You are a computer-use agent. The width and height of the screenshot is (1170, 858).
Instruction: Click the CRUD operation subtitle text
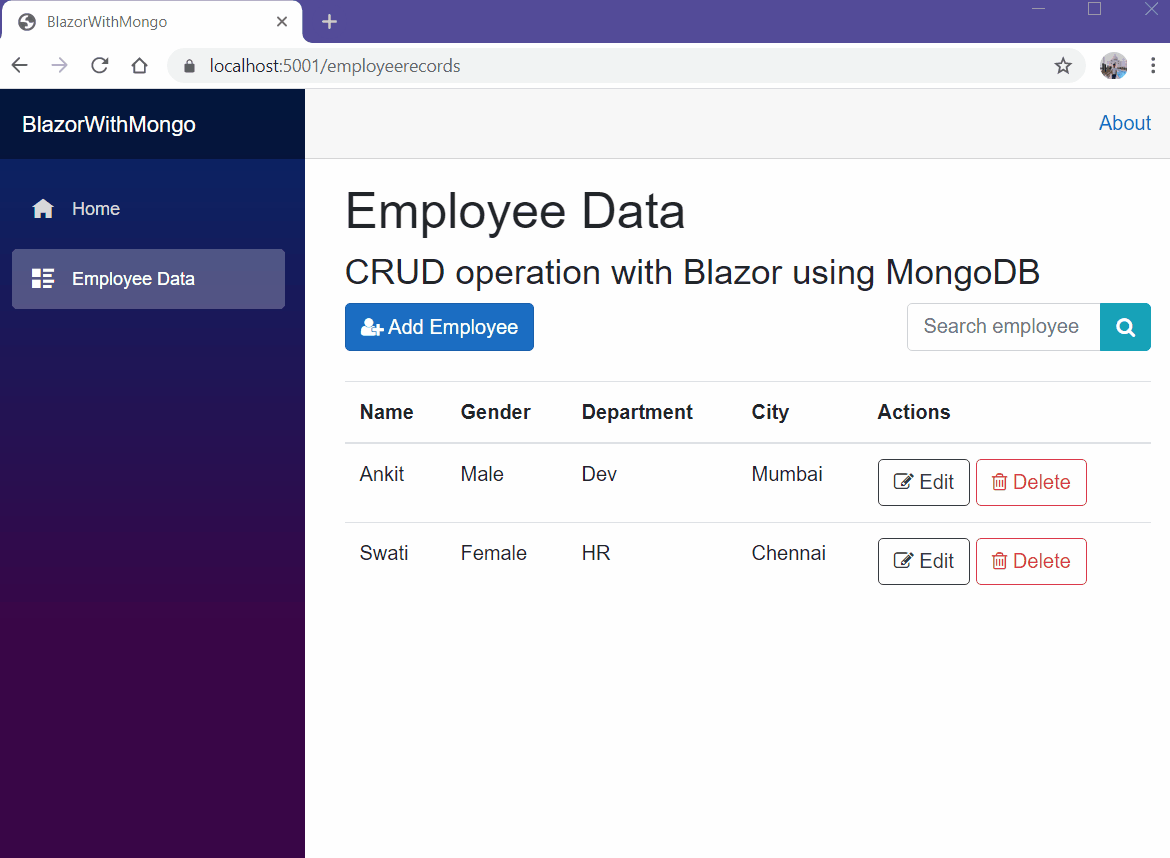point(692,272)
